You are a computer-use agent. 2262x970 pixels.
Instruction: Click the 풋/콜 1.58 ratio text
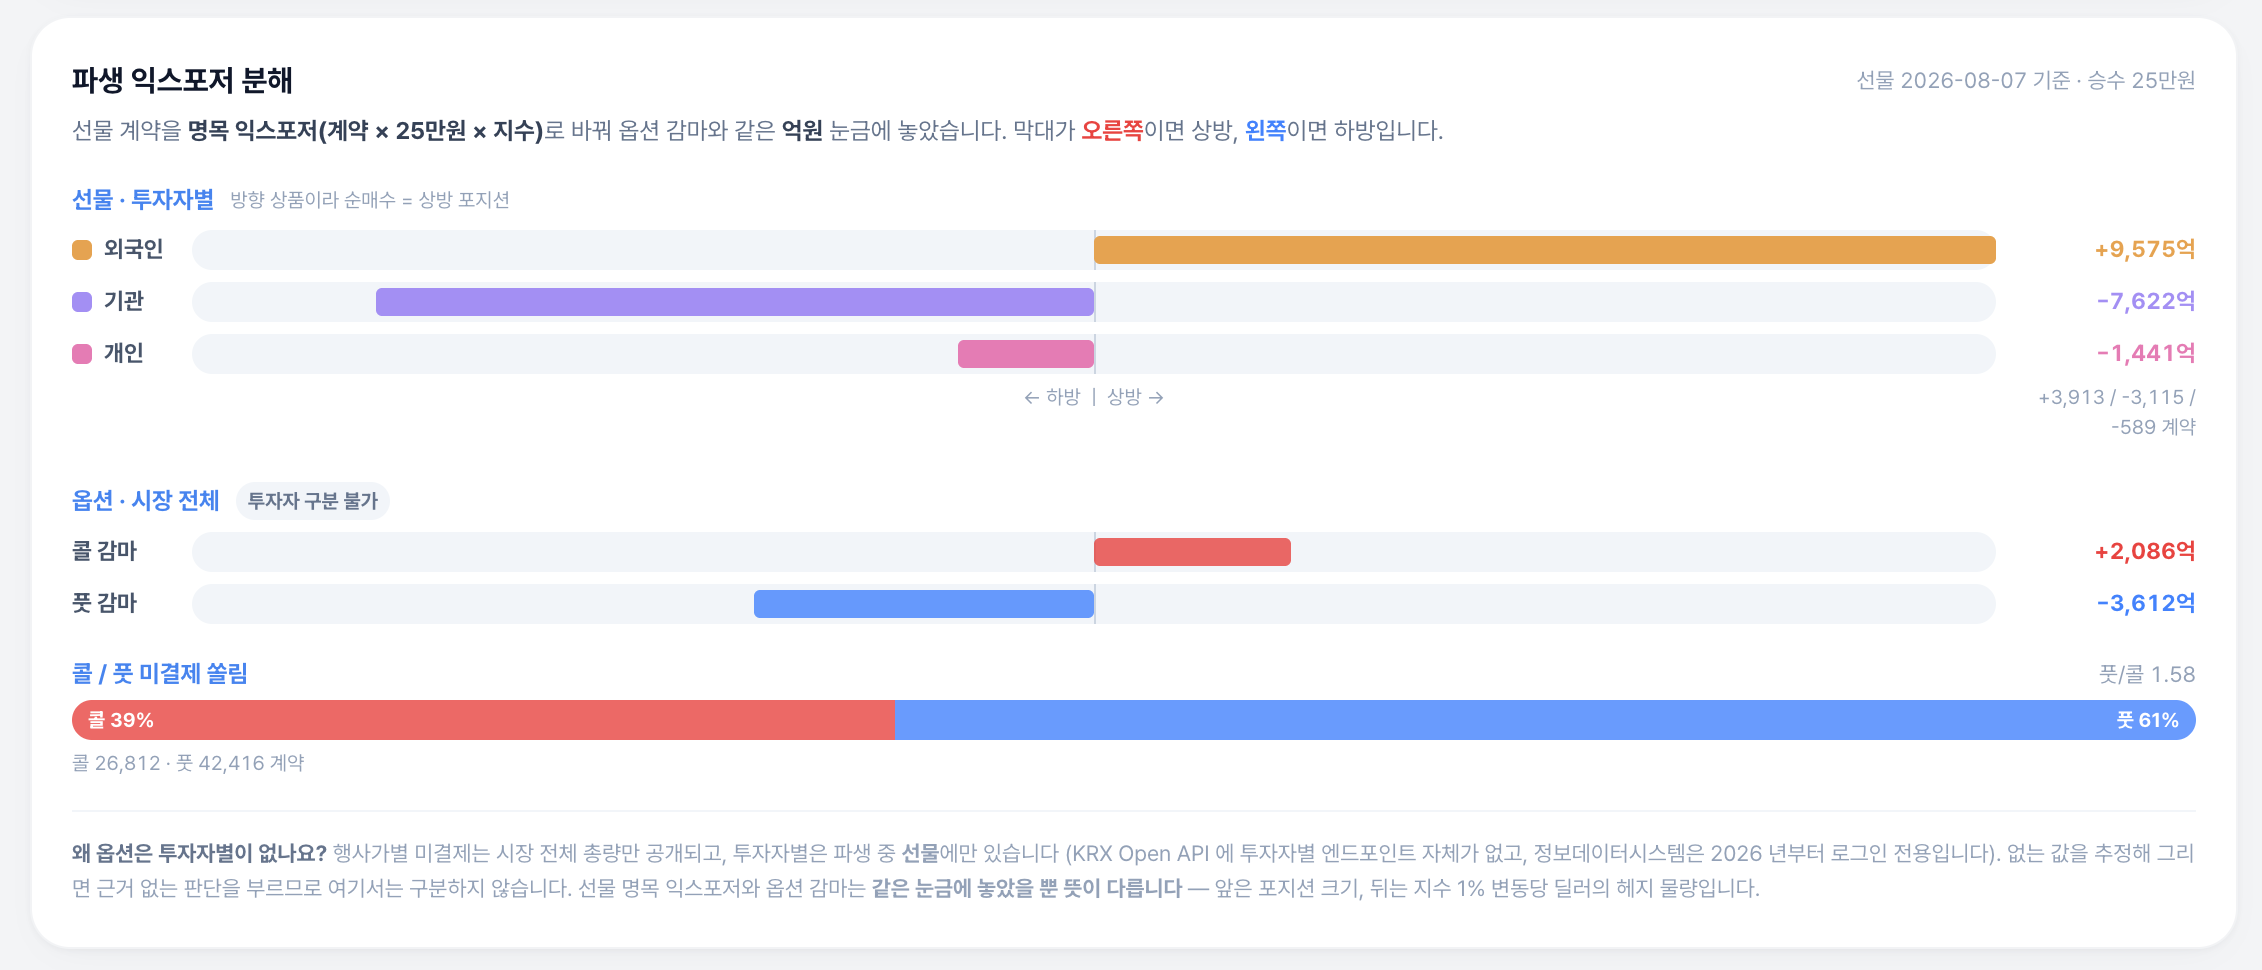click(2147, 675)
